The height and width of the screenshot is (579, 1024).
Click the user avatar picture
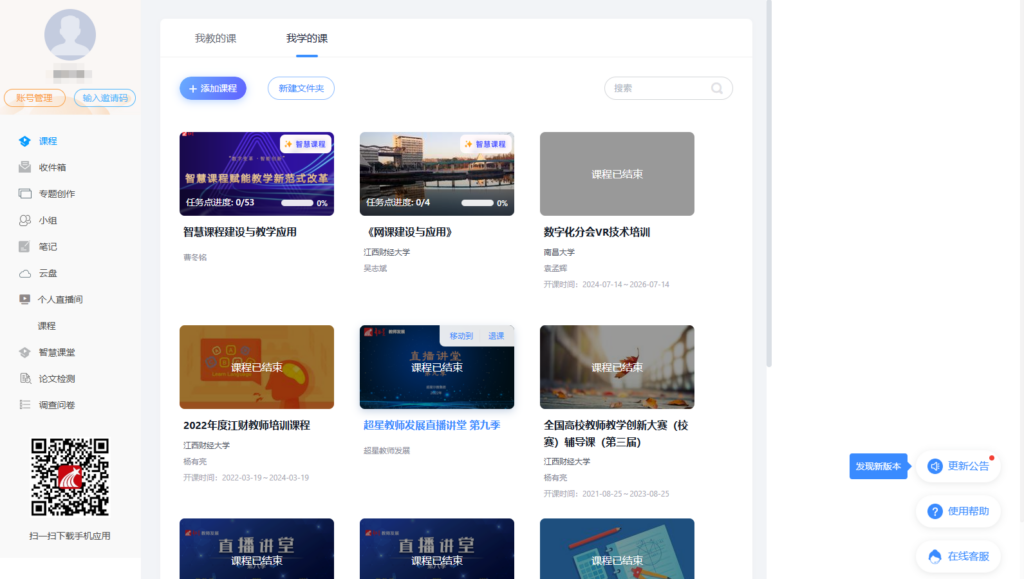coord(70,35)
